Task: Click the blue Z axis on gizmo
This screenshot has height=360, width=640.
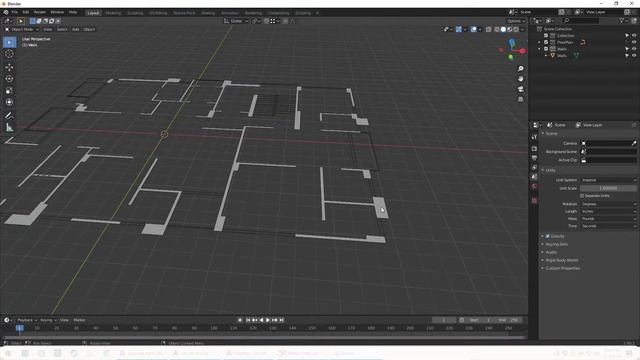Action: tap(512, 42)
